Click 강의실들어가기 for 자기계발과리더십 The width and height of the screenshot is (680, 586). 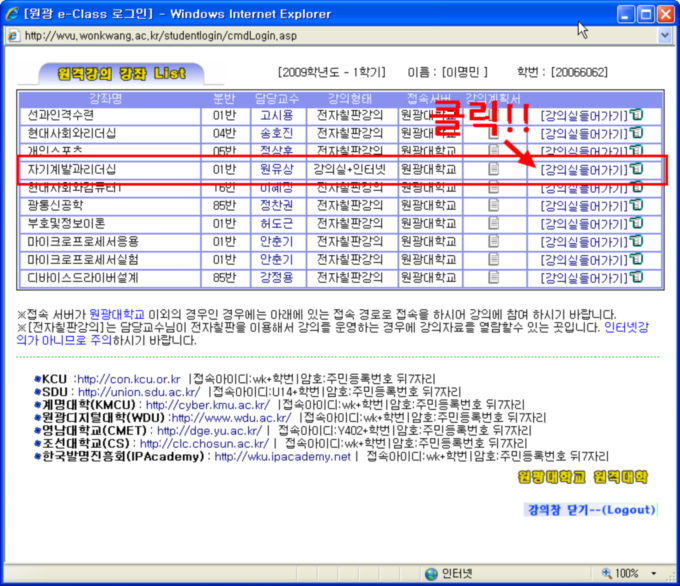[584, 170]
